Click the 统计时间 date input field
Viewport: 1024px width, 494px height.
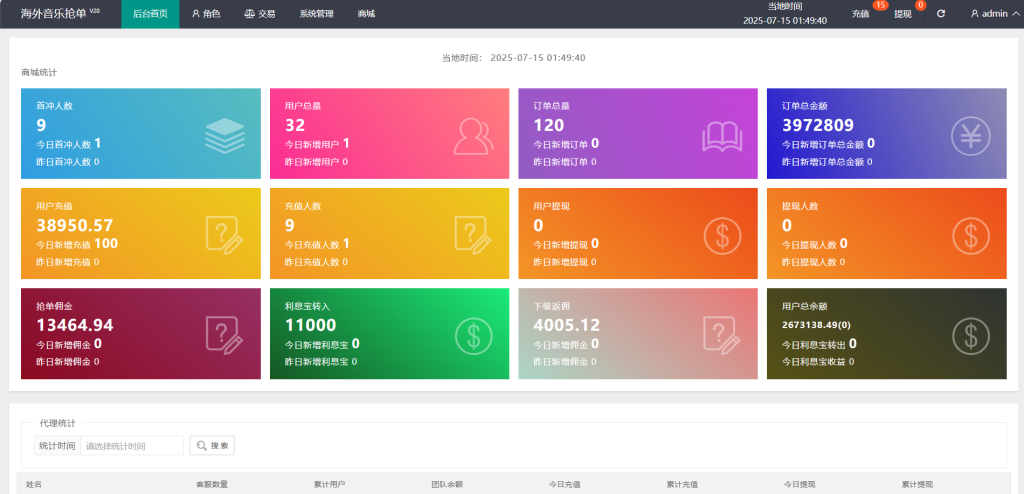132,446
